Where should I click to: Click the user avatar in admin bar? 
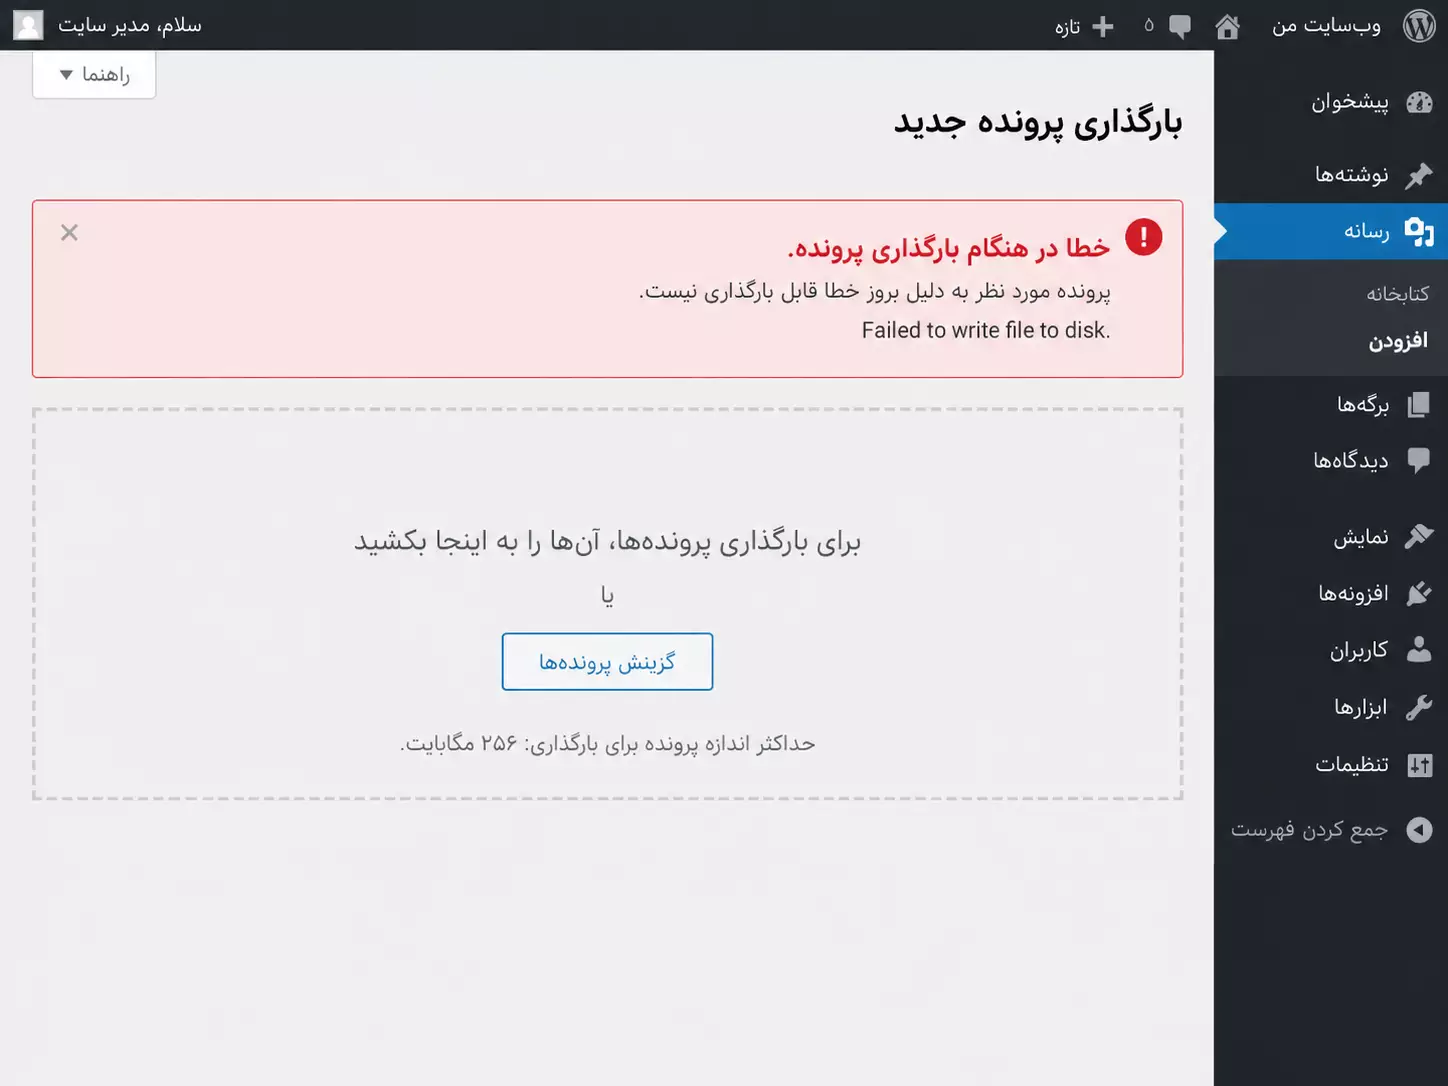pos(28,25)
